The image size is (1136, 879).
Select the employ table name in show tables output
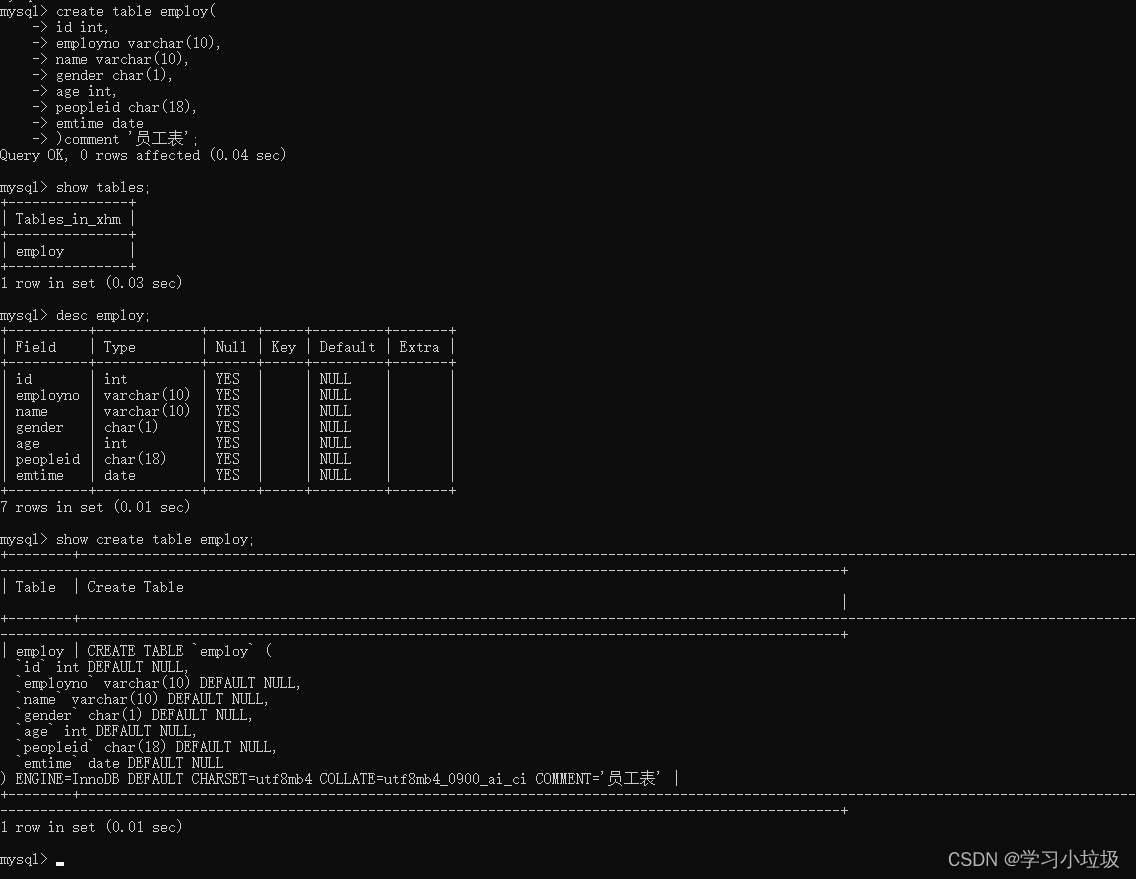[39, 250]
